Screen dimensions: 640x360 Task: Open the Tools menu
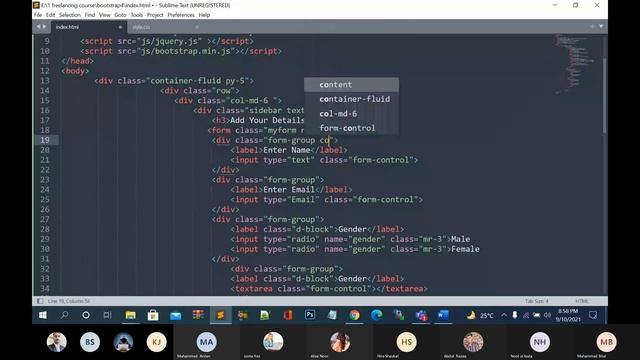137,15
